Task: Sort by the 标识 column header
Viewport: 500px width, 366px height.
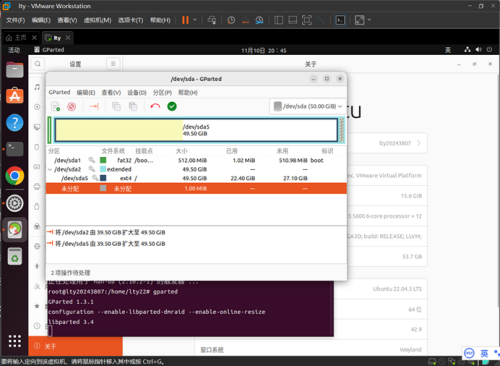Action: [327, 151]
